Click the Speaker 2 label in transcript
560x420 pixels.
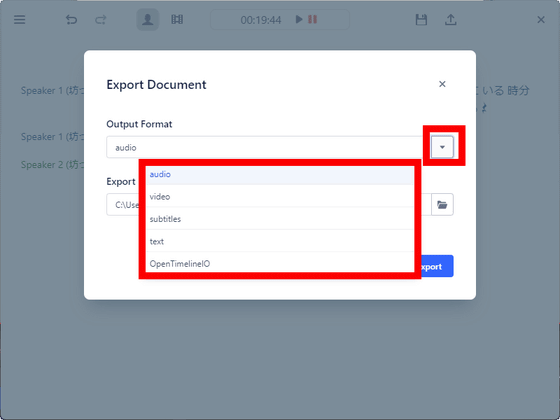(x=52, y=165)
